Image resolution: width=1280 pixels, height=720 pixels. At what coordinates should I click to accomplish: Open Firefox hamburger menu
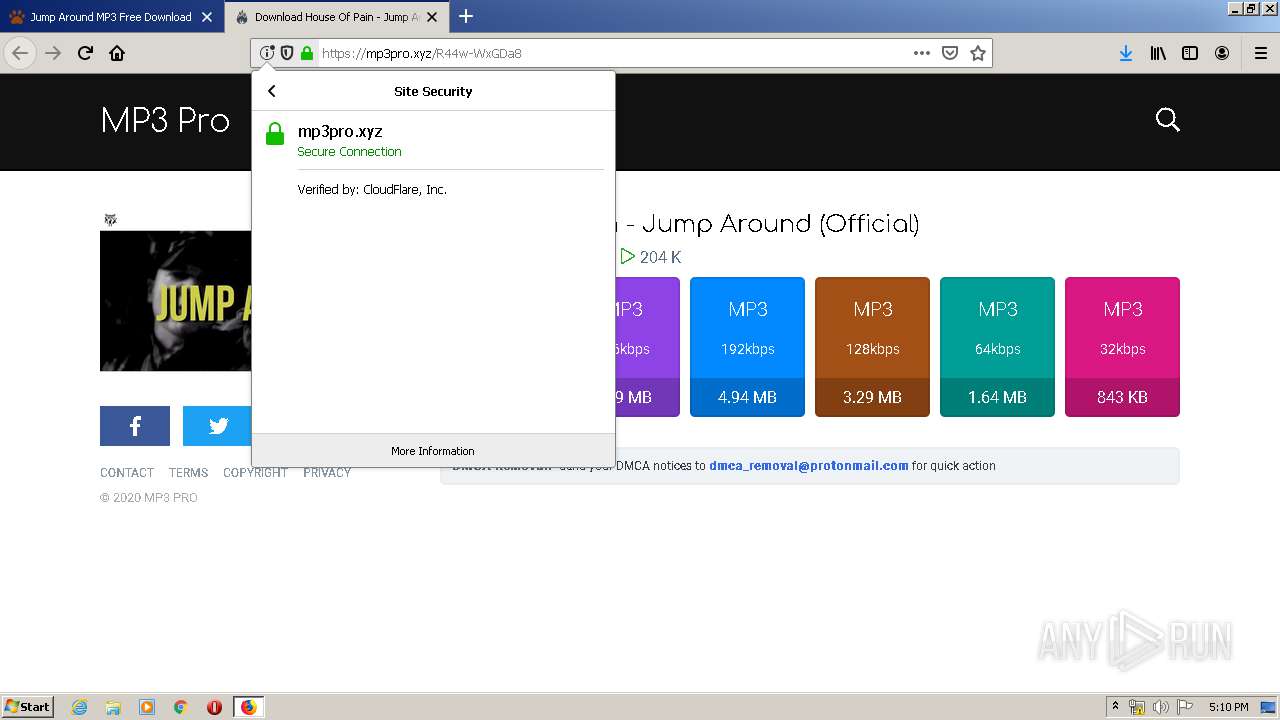pos(1261,53)
